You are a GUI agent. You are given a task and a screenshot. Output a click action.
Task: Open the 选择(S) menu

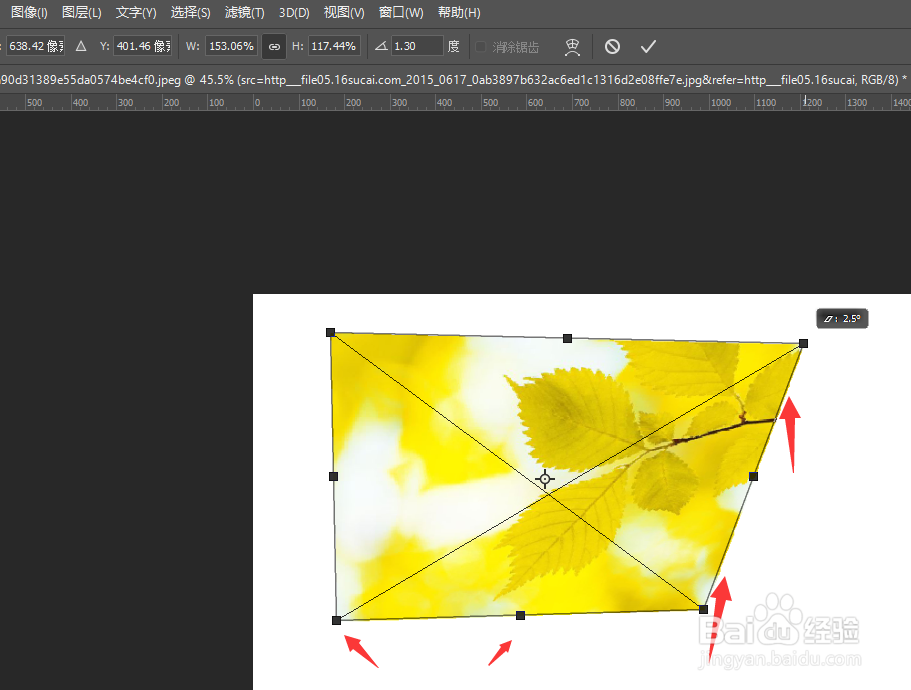[191, 12]
